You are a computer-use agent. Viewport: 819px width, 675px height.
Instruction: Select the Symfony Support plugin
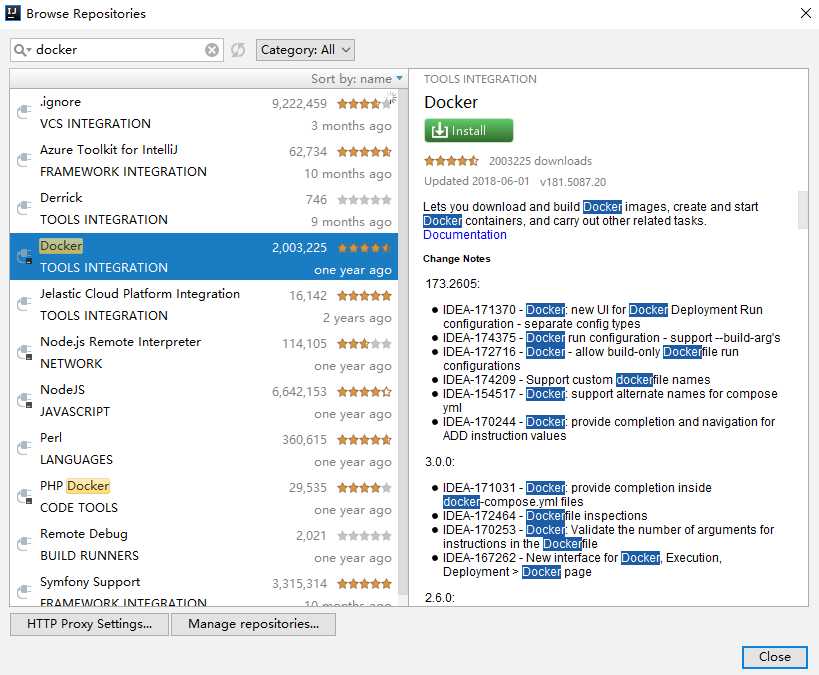[90, 582]
